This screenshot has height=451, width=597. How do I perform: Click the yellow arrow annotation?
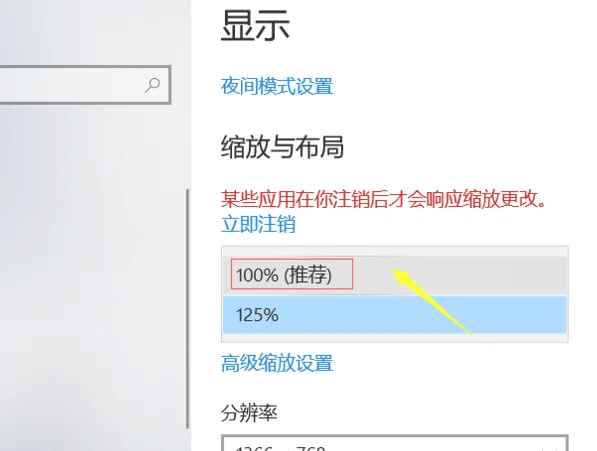pyautogui.click(x=433, y=302)
